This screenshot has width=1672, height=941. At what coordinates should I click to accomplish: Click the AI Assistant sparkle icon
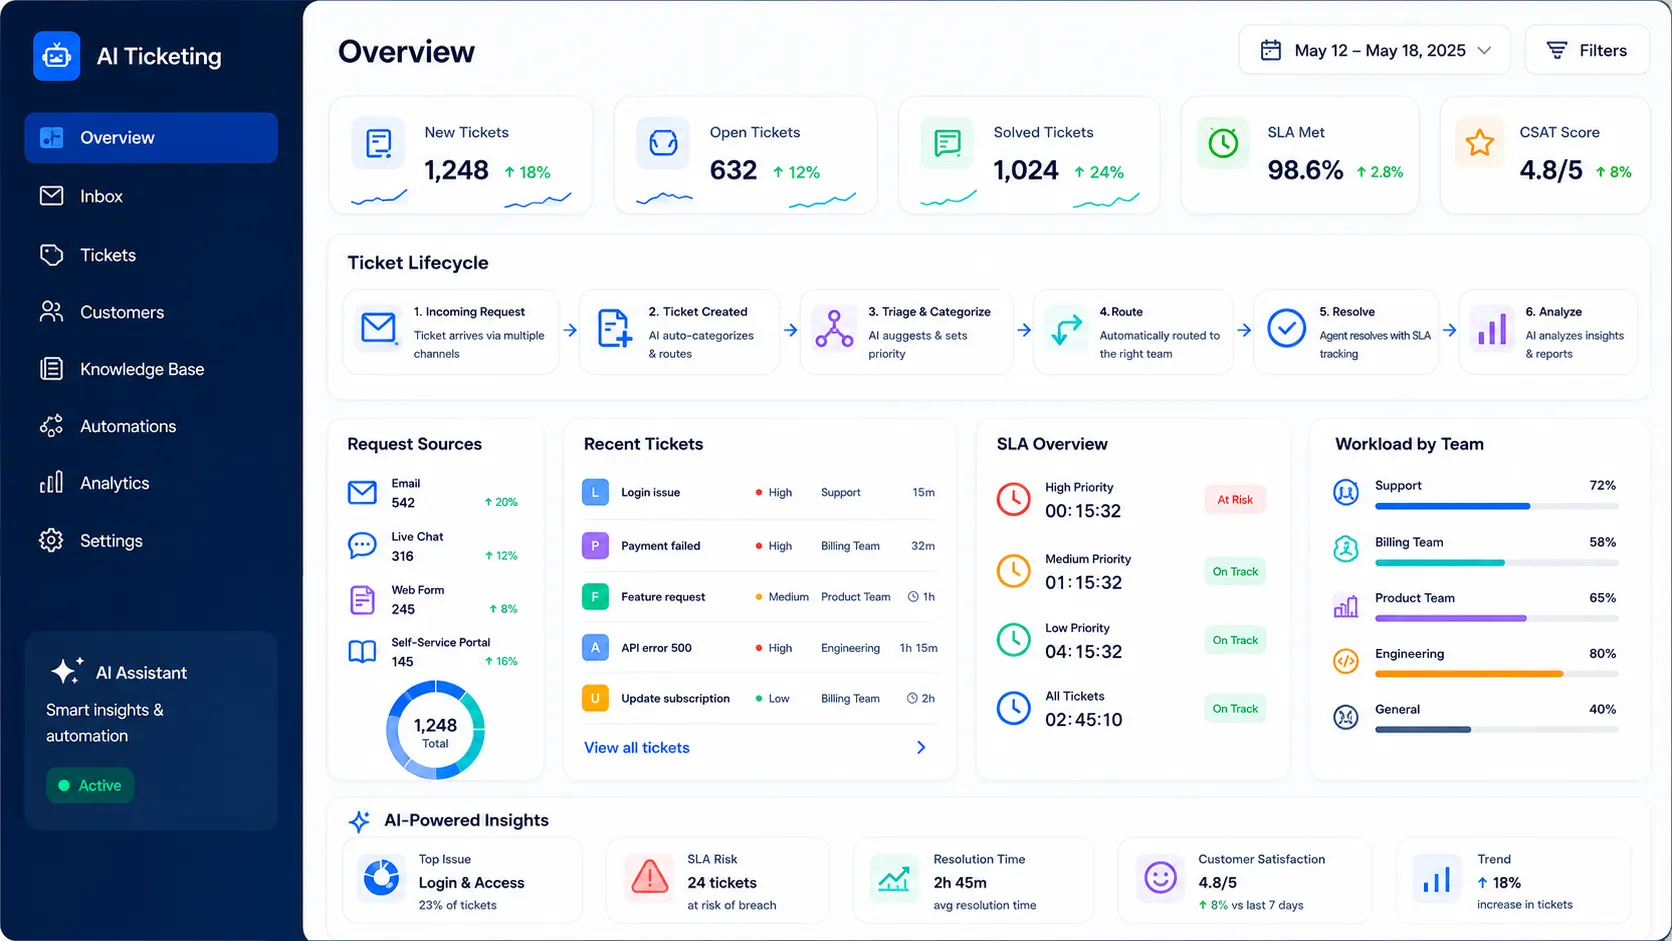point(67,671)
